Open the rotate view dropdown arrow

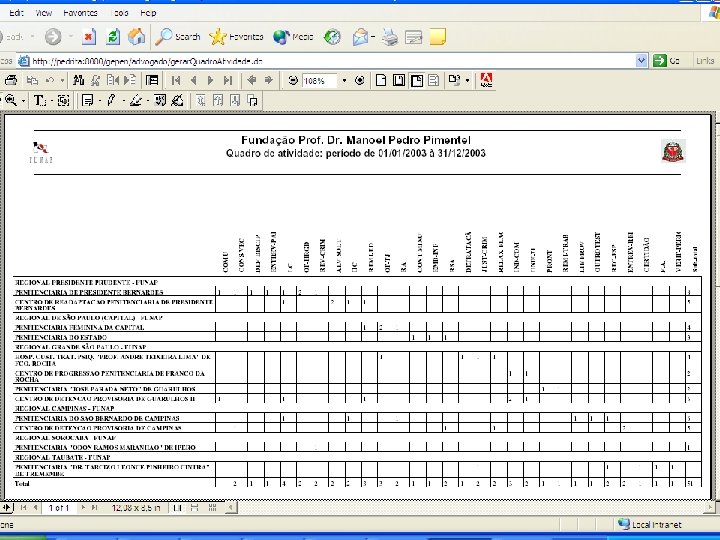point(467,81)
